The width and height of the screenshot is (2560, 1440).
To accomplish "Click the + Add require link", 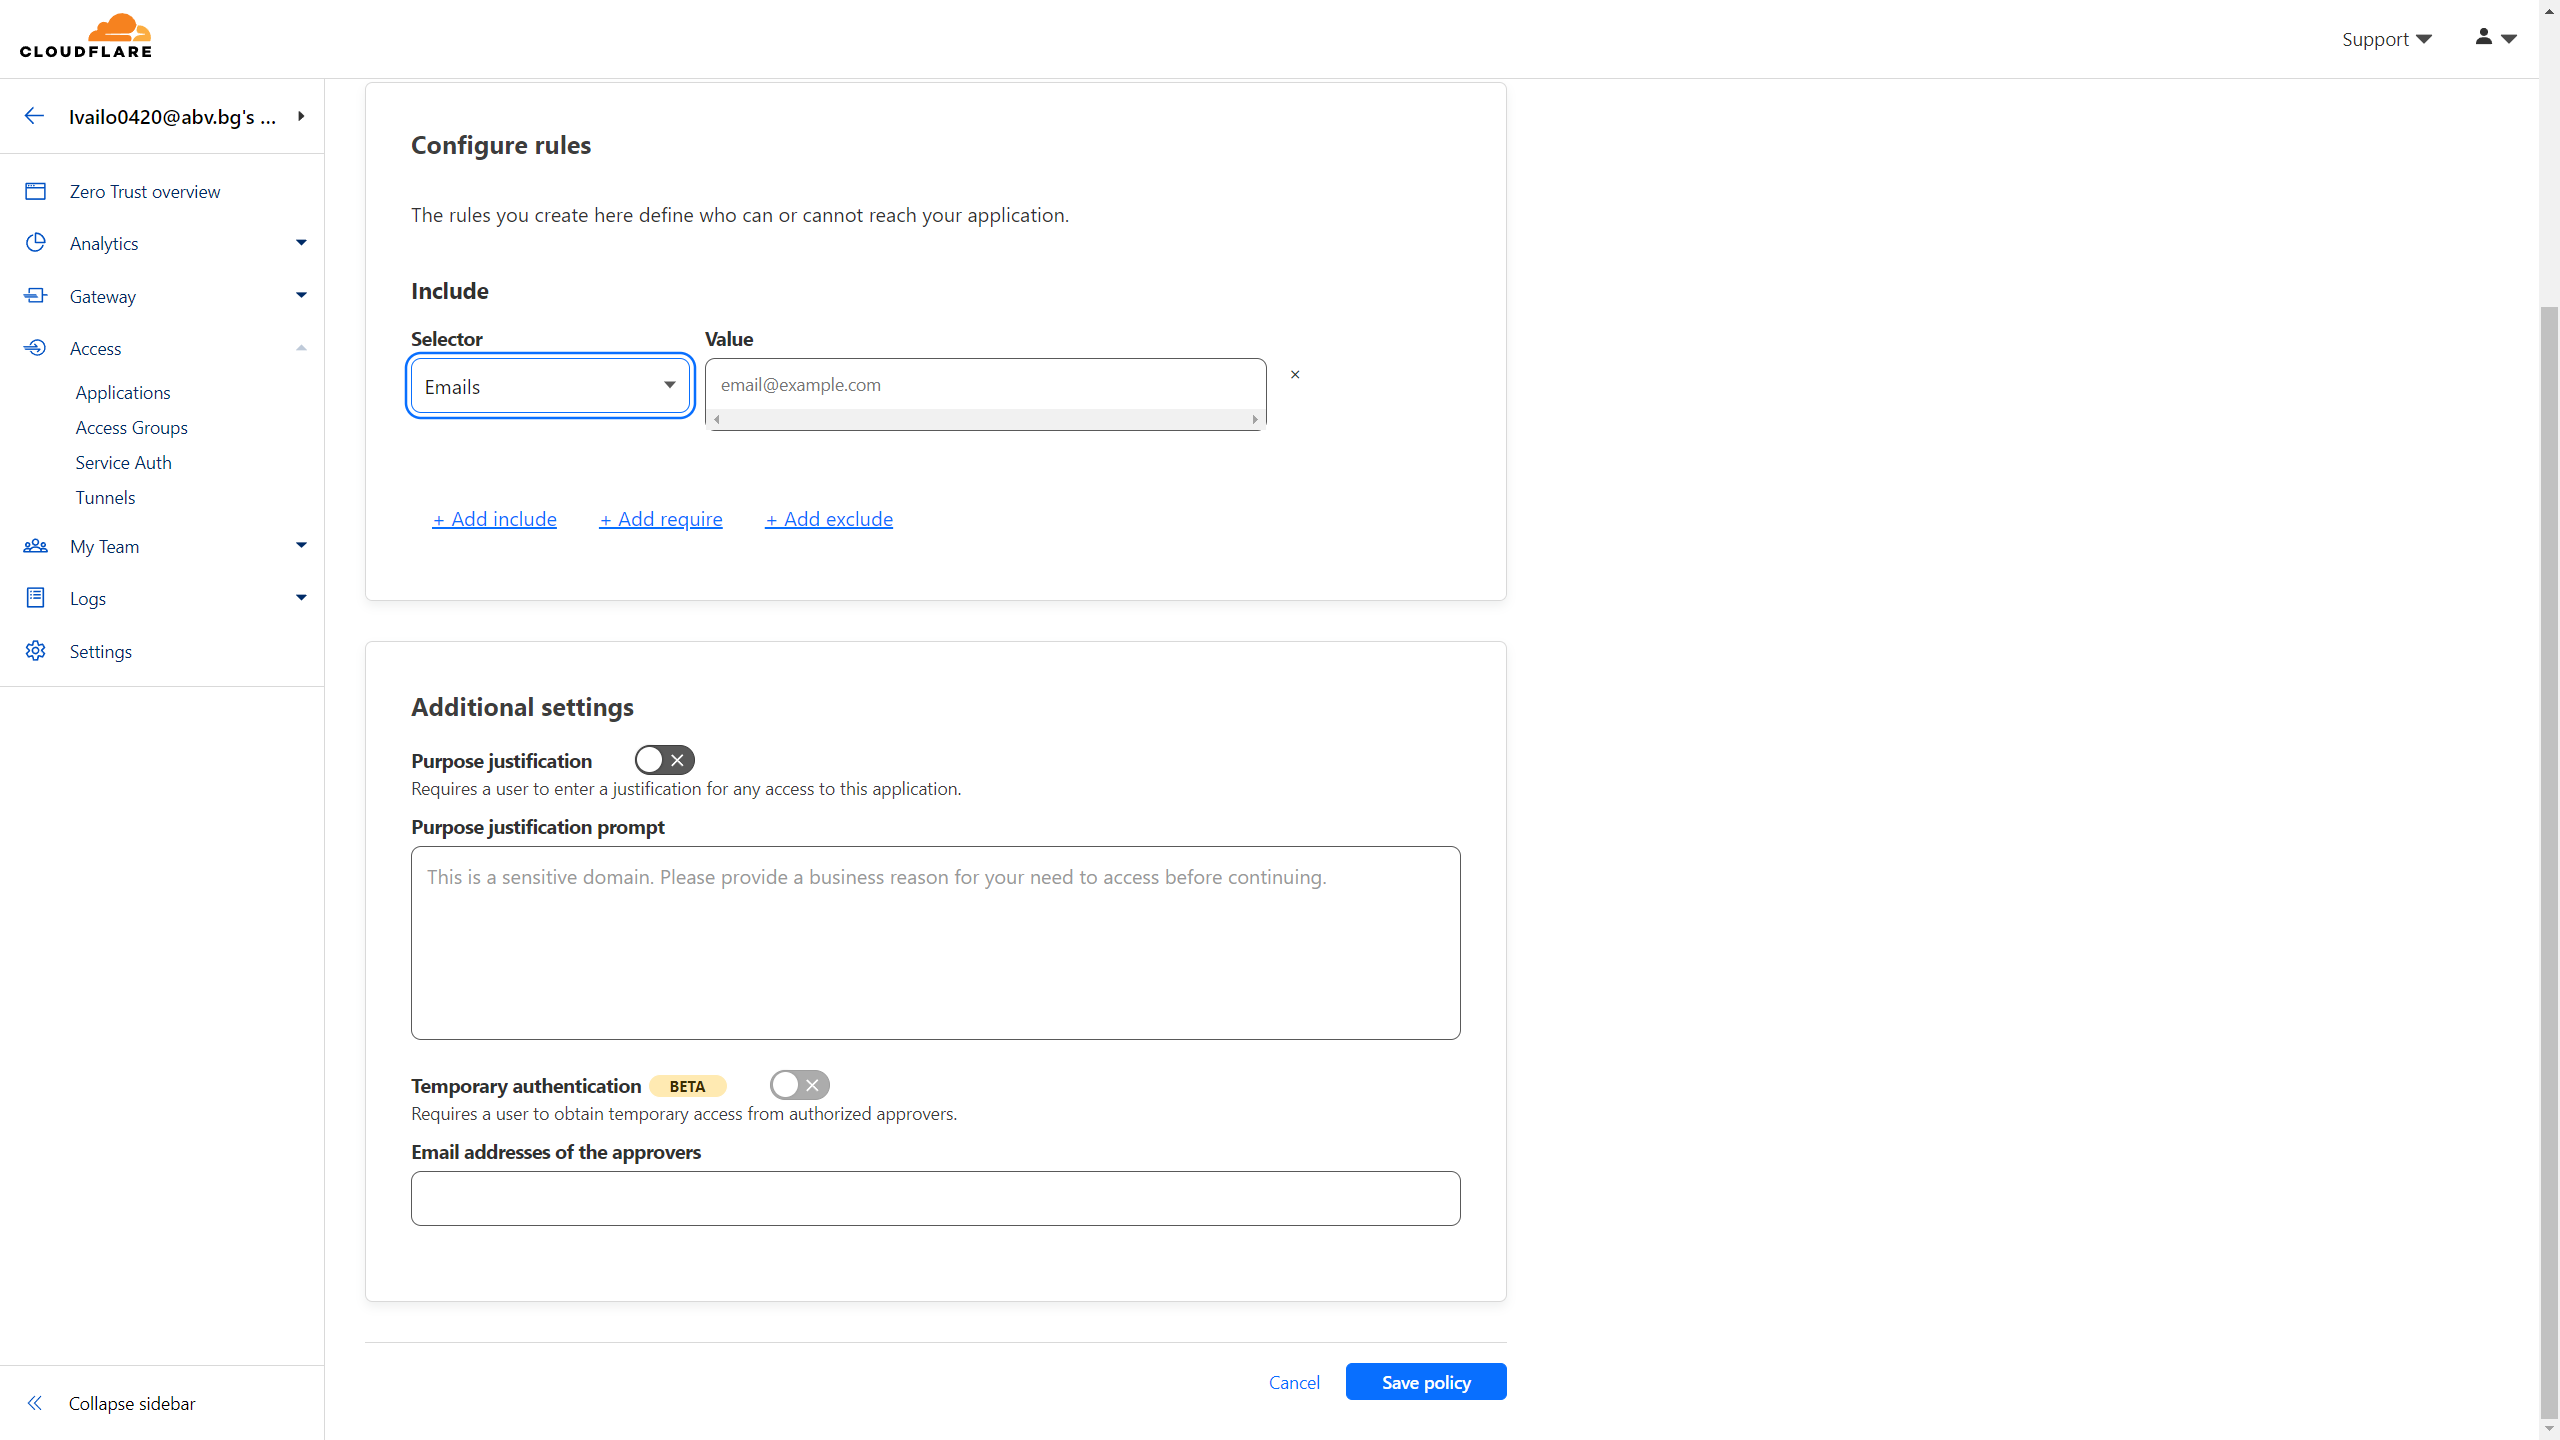I will pyautogui.click(x=661, y=519).
